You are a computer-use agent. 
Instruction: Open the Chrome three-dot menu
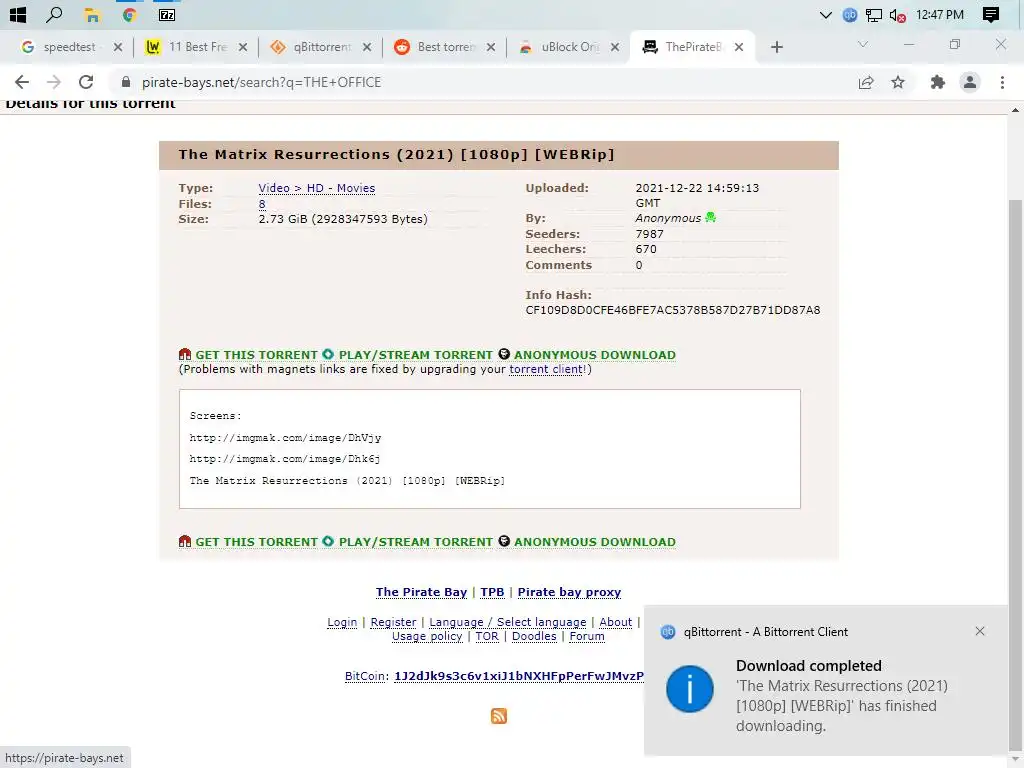[1002, 82]
